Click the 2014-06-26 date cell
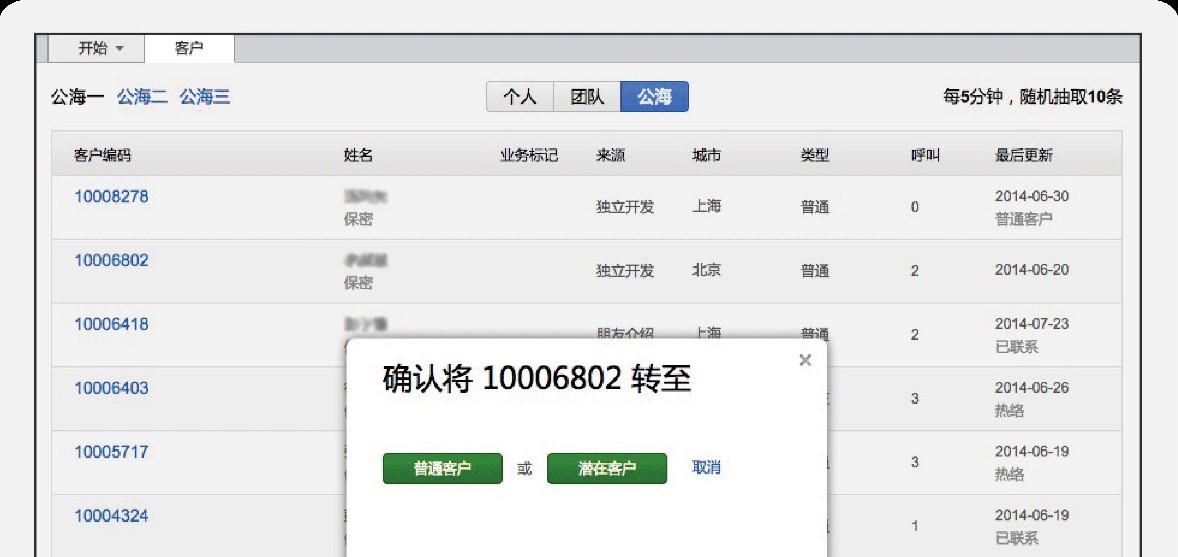This screenshot has width=1178, height=557. click(1032, 388)
